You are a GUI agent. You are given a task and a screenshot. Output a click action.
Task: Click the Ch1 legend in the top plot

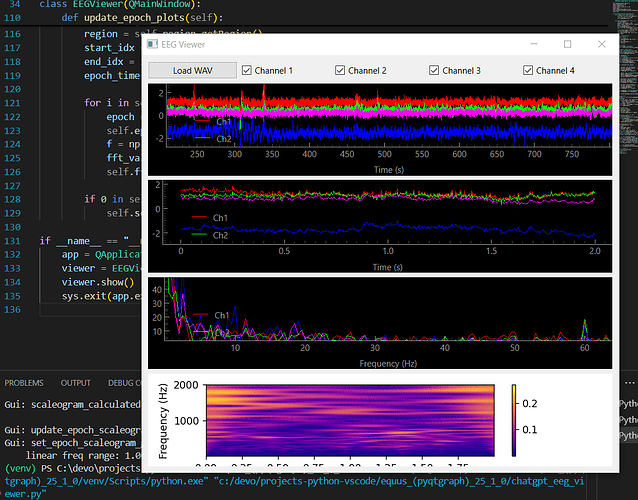coord(213,122)
